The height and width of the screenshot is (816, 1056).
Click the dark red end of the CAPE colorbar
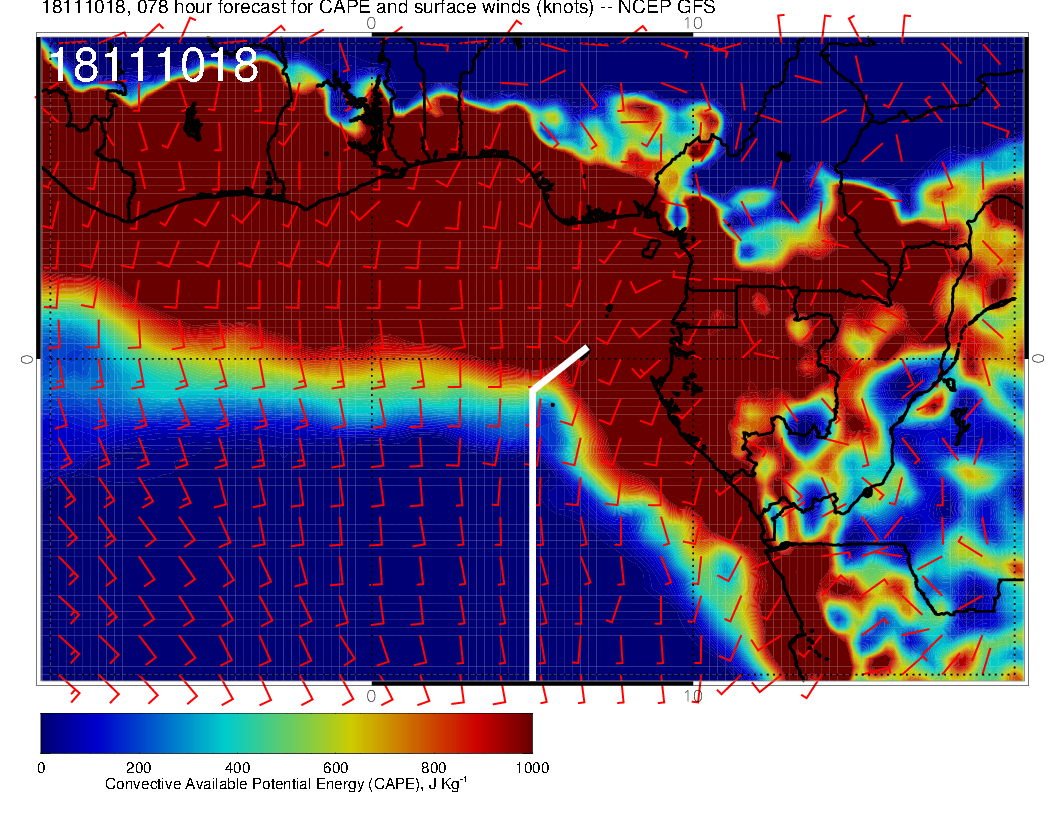click(x=522, y=732)
